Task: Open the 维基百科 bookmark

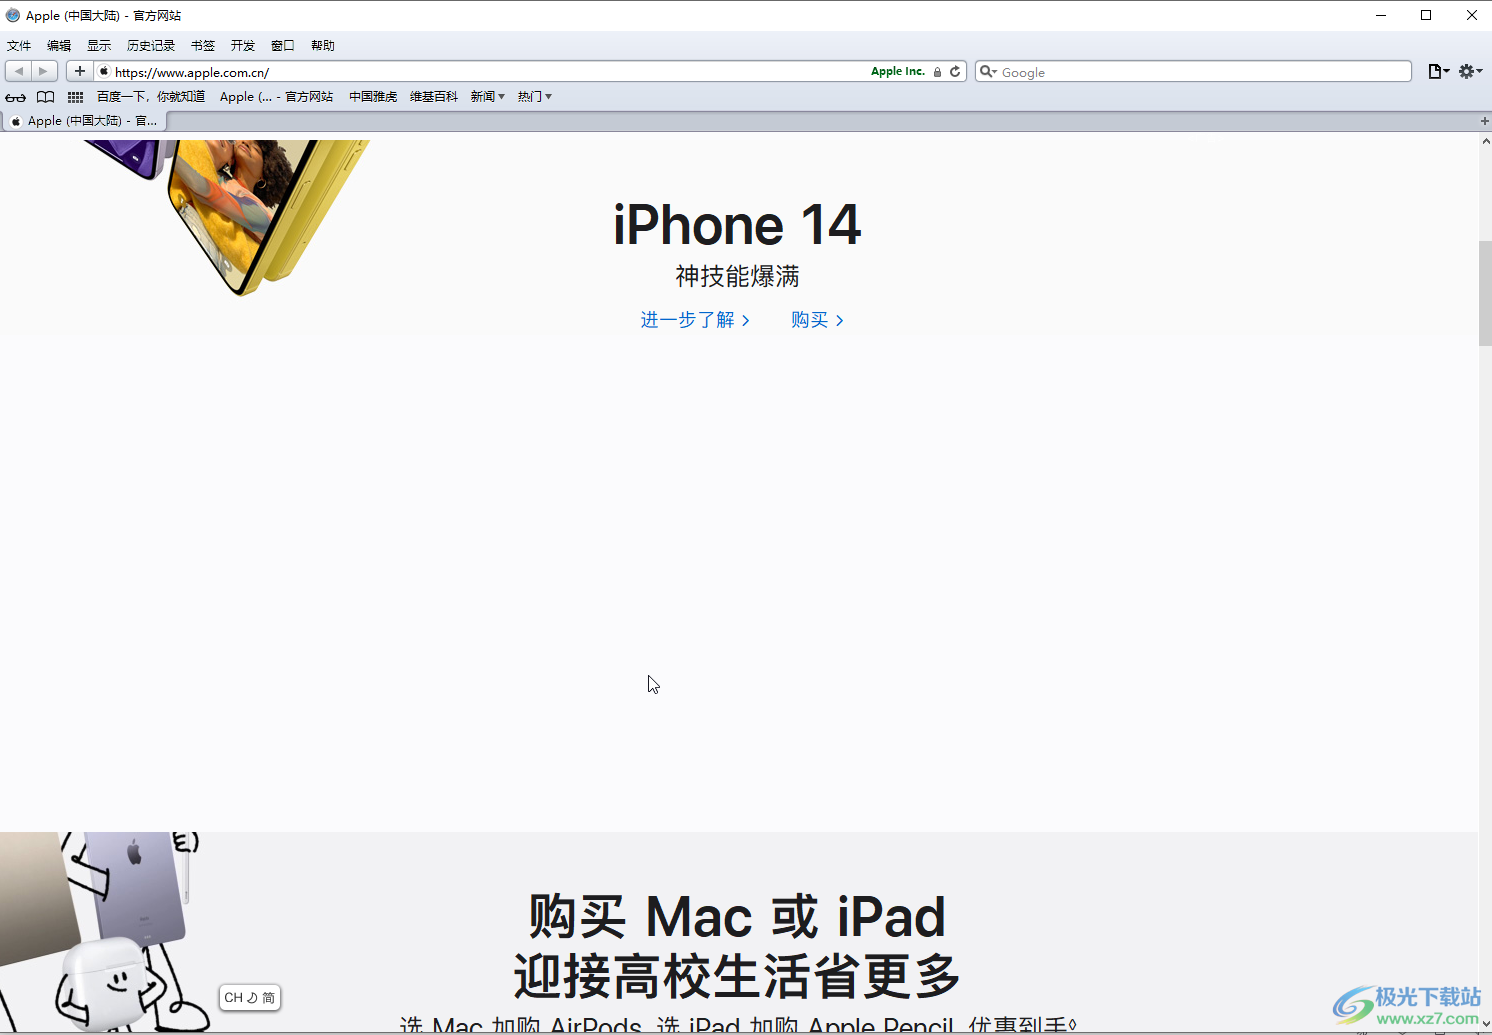Action: [434, 97]
